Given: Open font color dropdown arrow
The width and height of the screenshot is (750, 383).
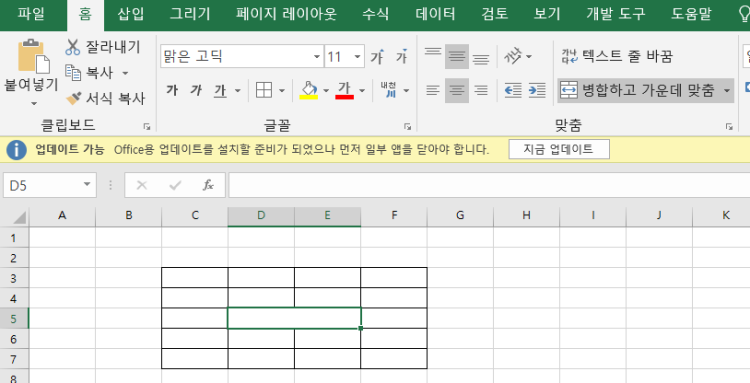Looking at the screenshot, I should click(362, 90).
